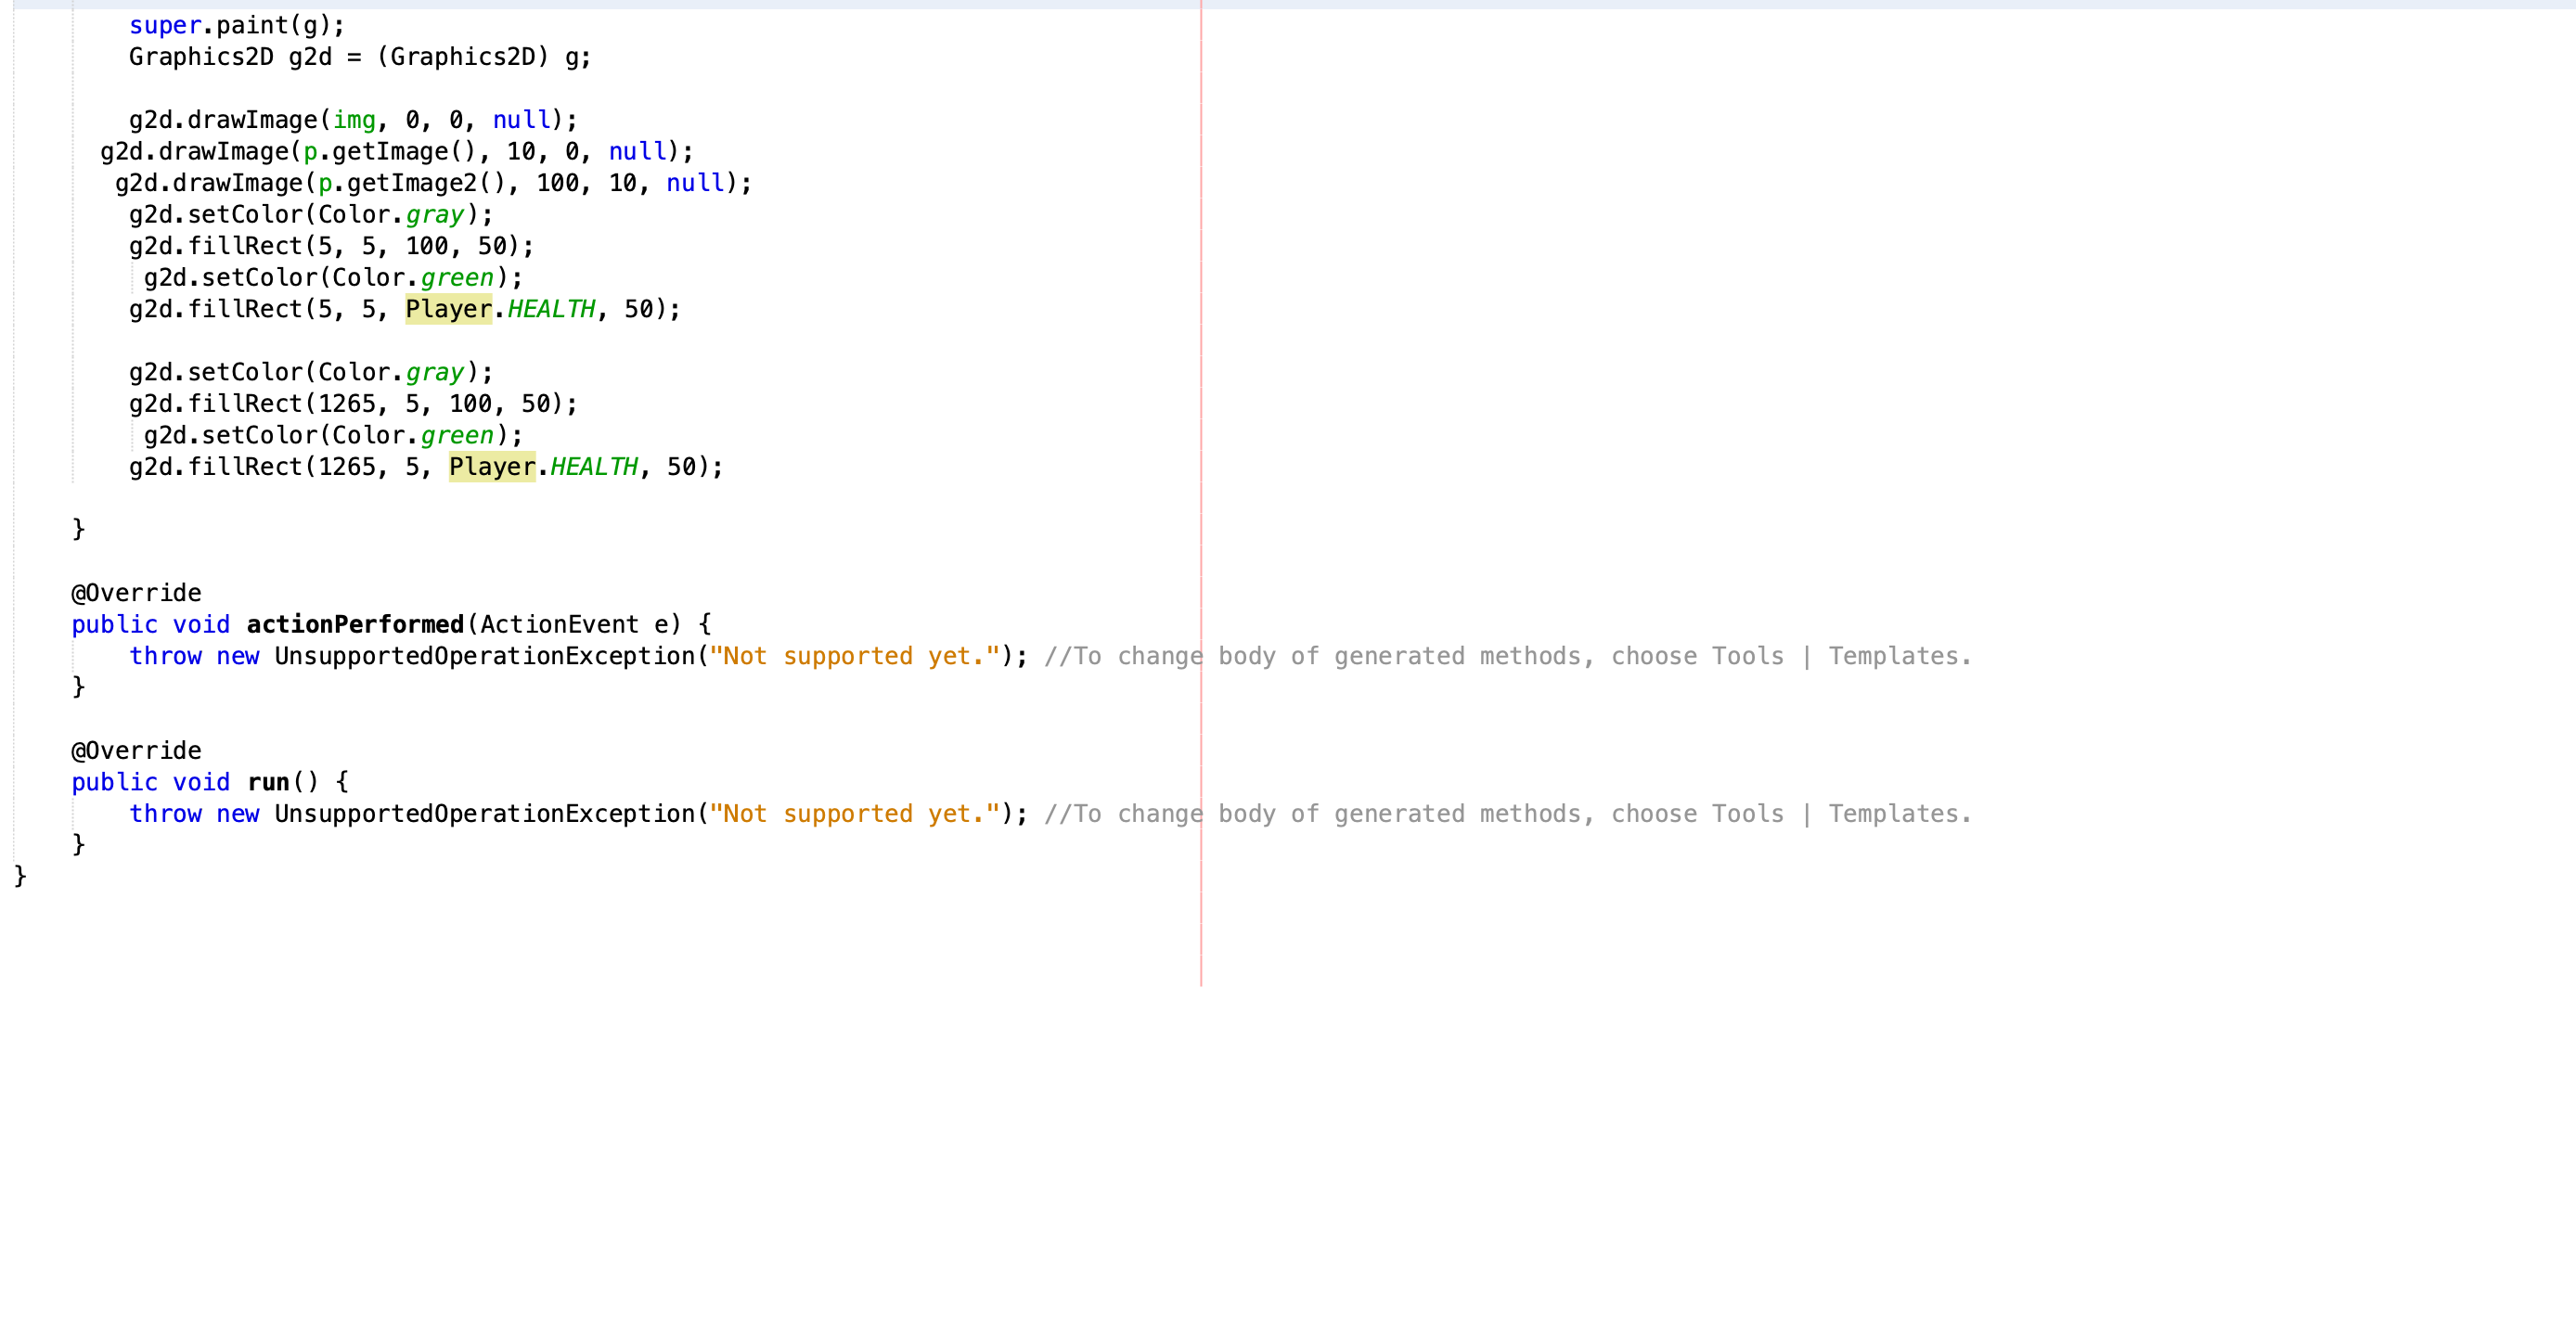
Task: Place cursor on super.paint(g) keyword super
Action: (164, 25)
